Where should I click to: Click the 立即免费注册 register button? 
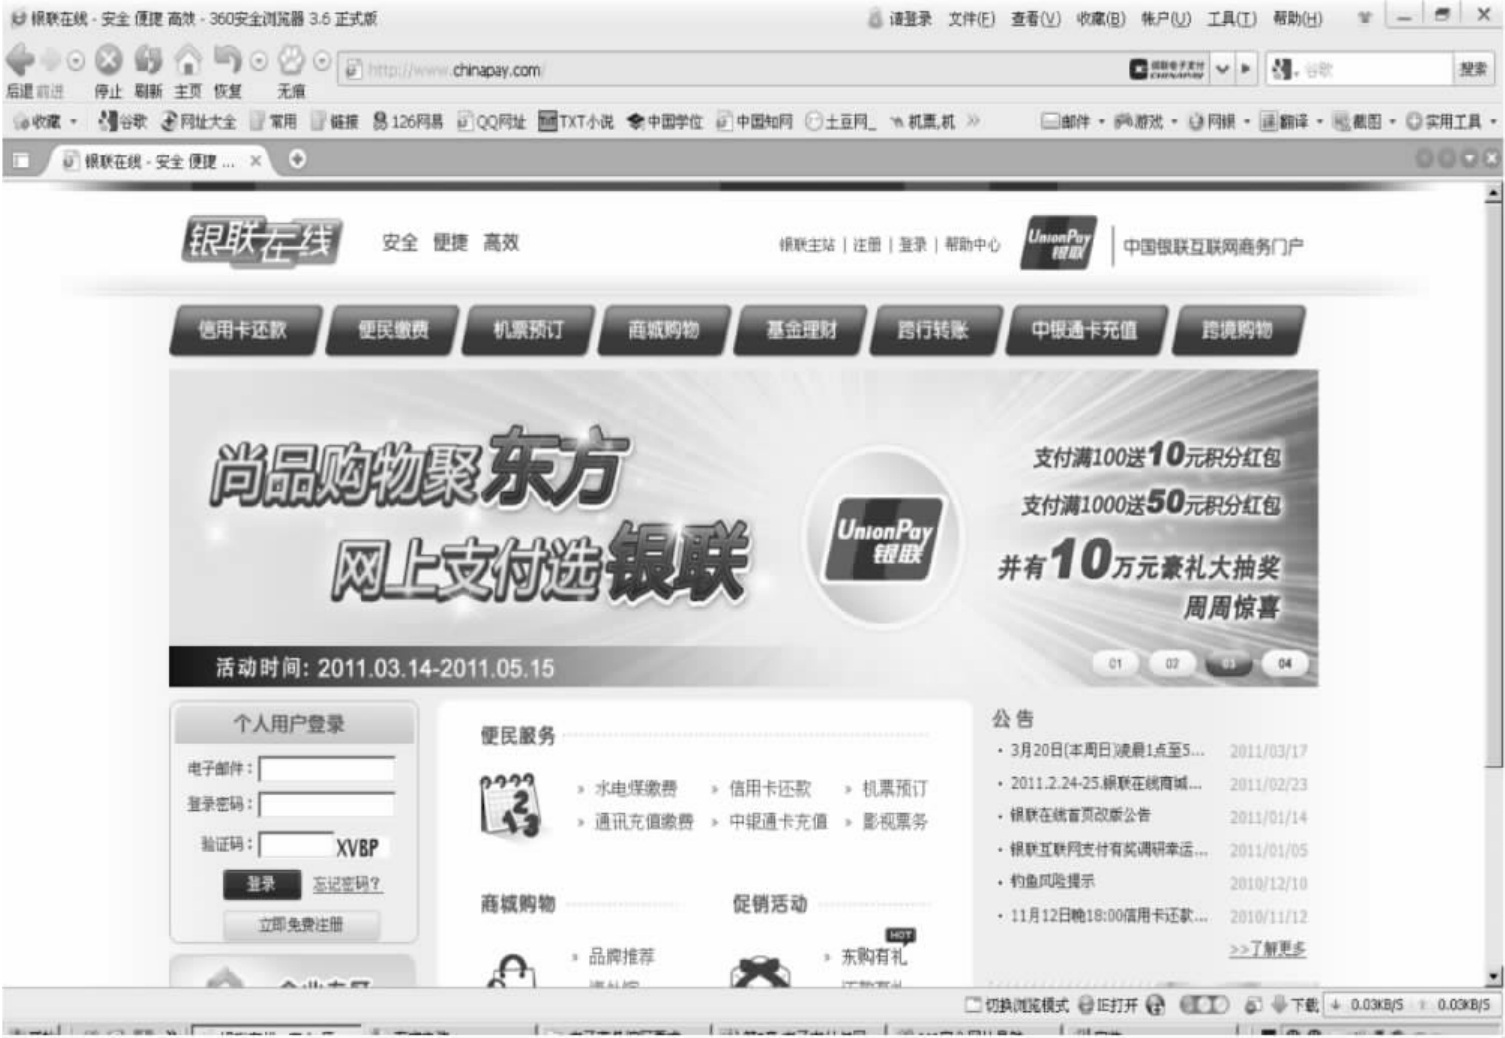(x=301, y=925)
